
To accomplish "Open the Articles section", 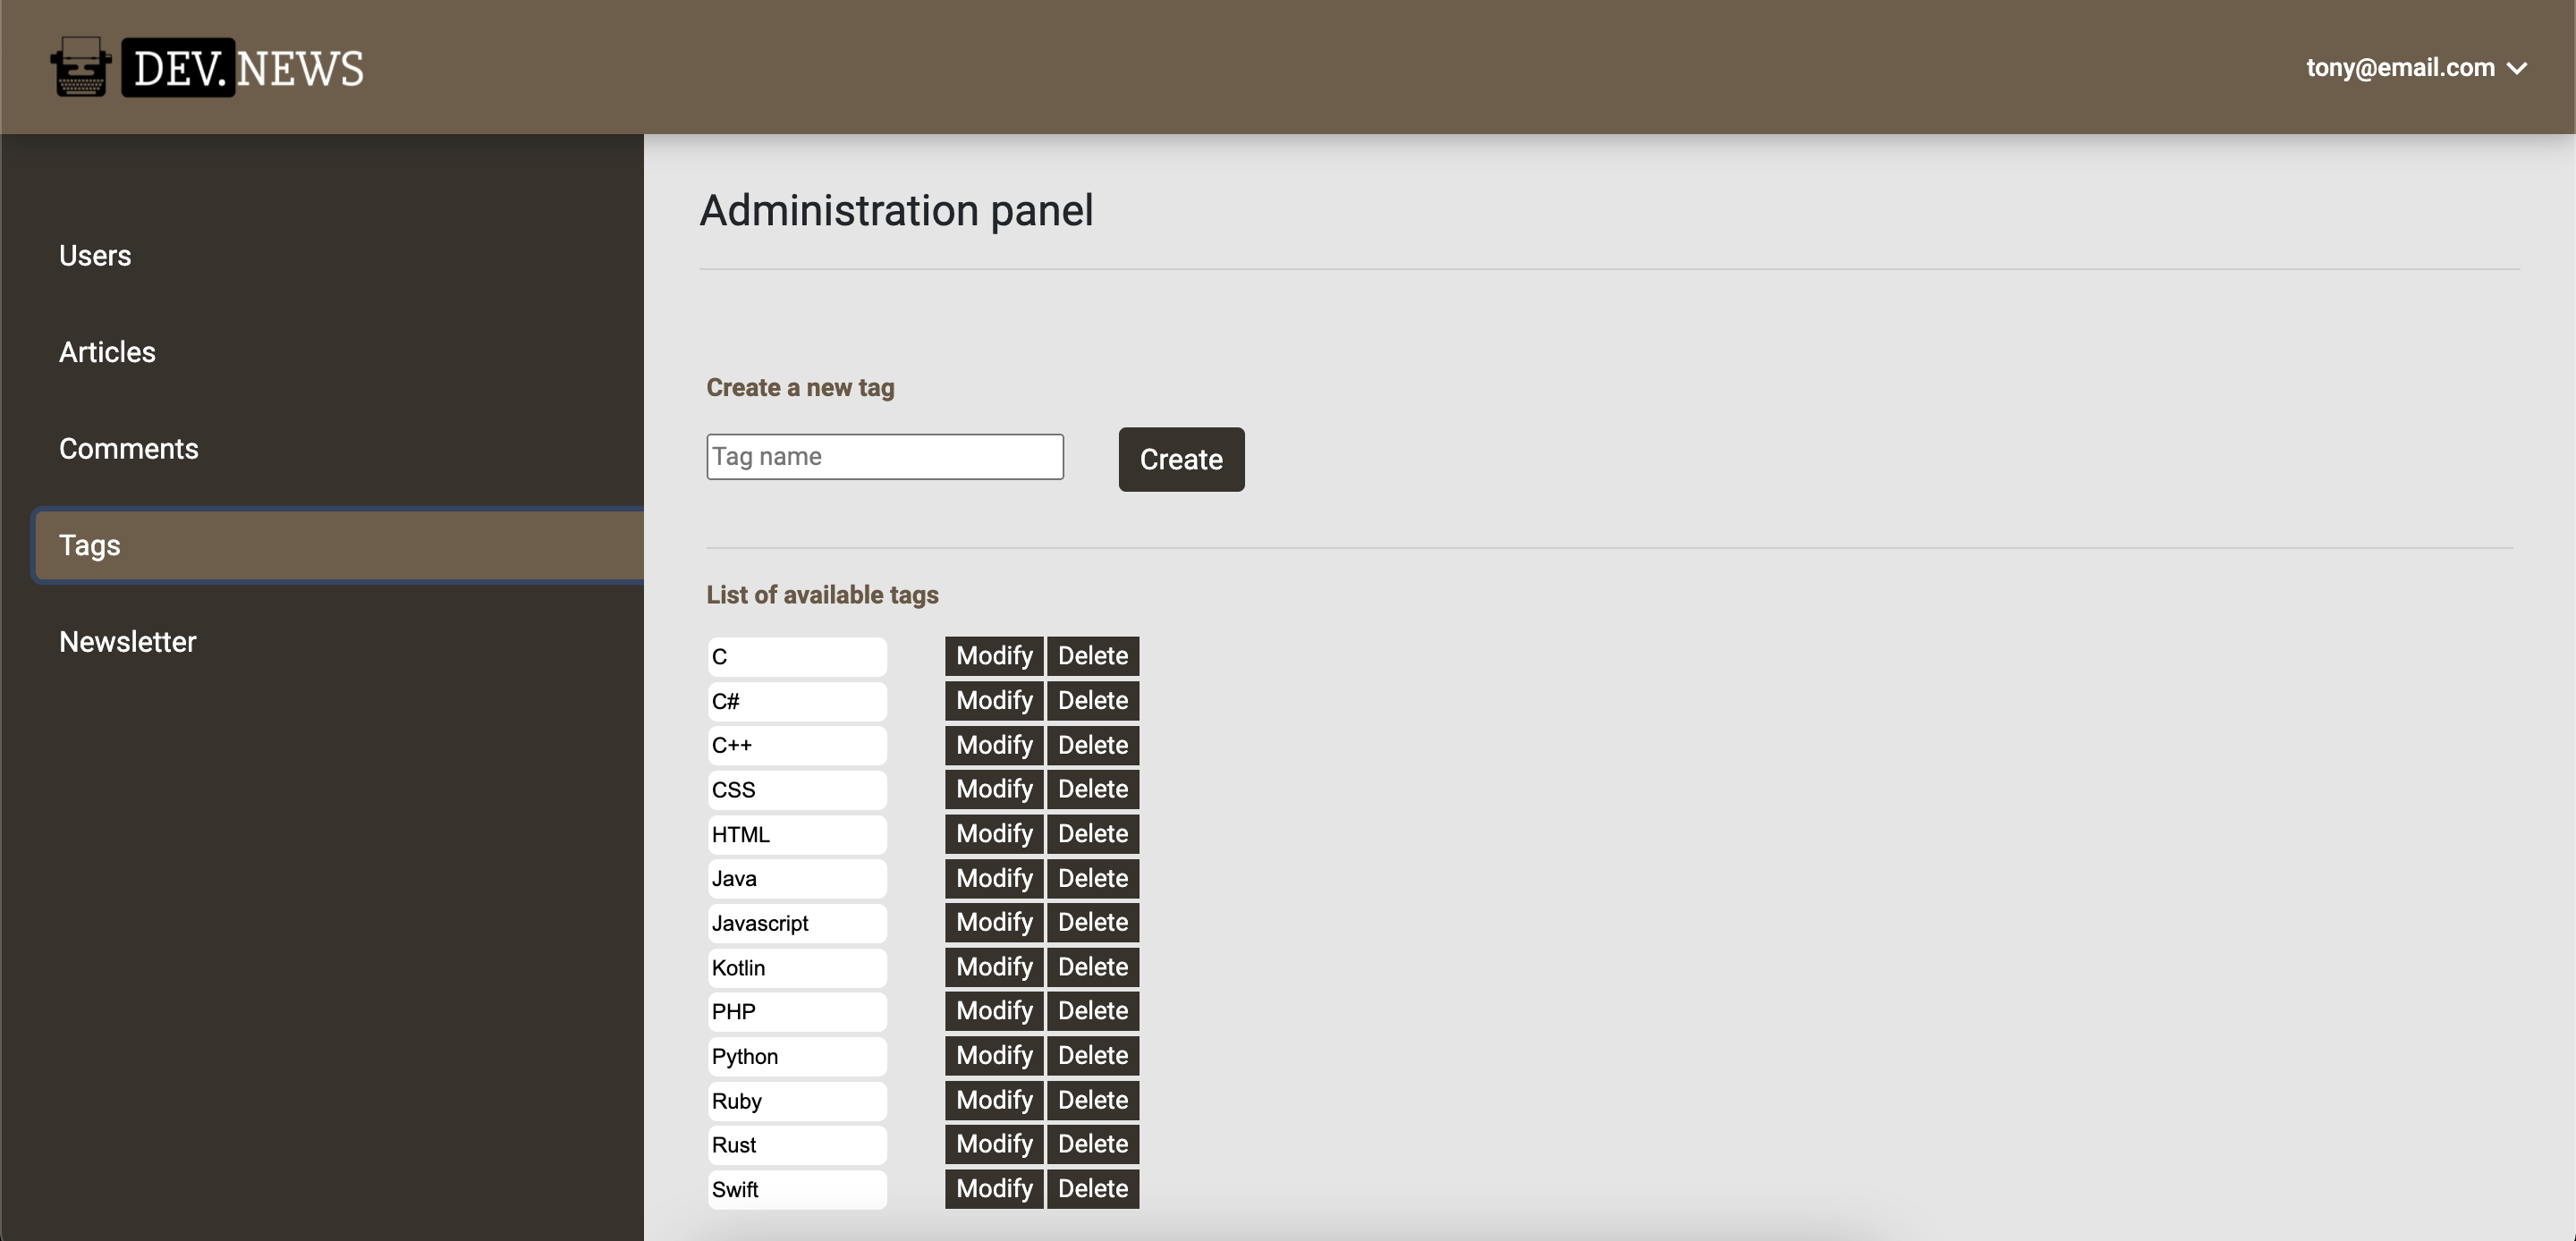I will coord(107,352).
